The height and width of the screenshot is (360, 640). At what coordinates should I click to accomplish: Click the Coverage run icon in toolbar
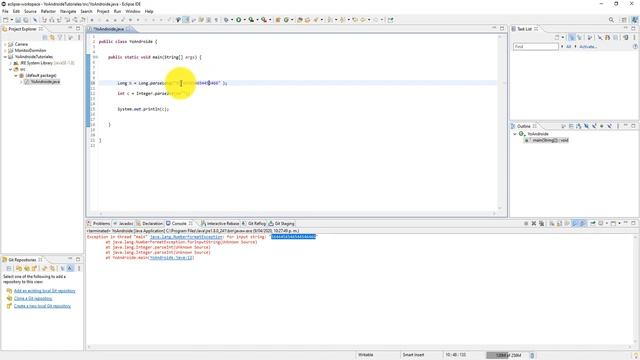(251, 20)
